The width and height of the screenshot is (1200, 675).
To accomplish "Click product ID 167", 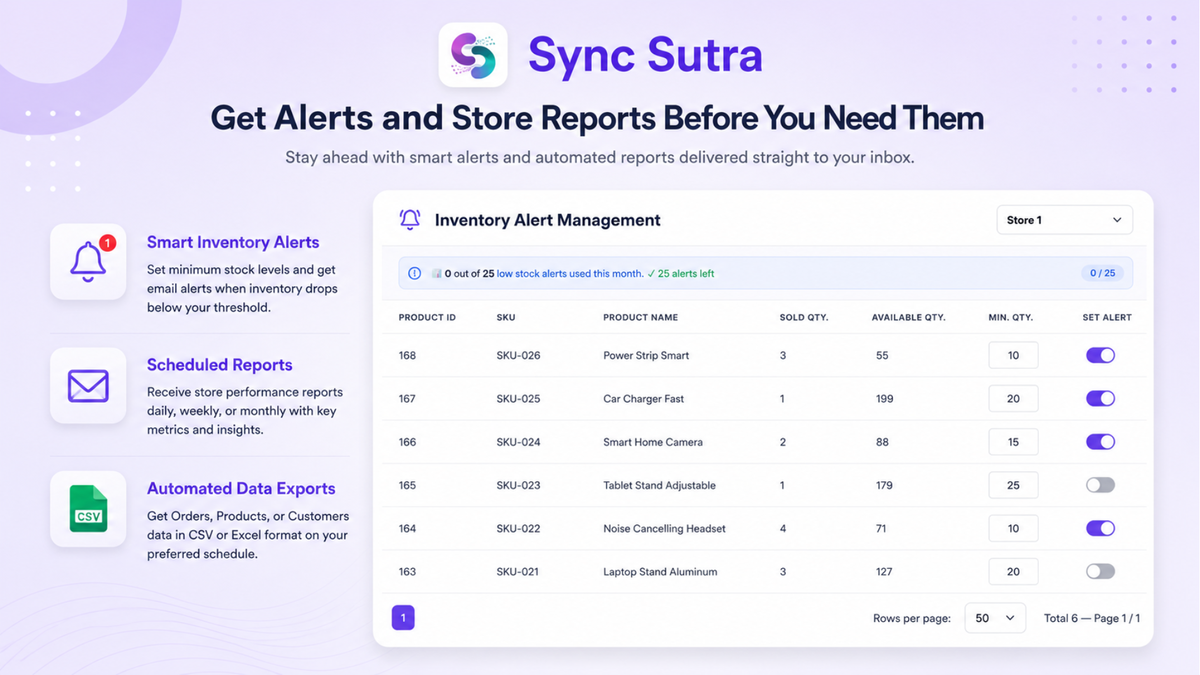I will click(407, 398).
